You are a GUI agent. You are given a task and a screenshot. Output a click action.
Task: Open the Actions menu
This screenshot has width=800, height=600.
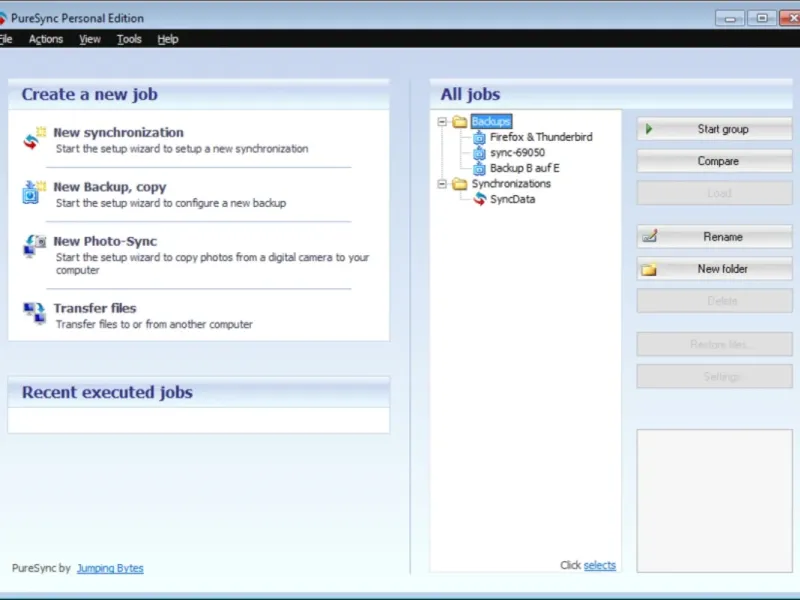46,39
